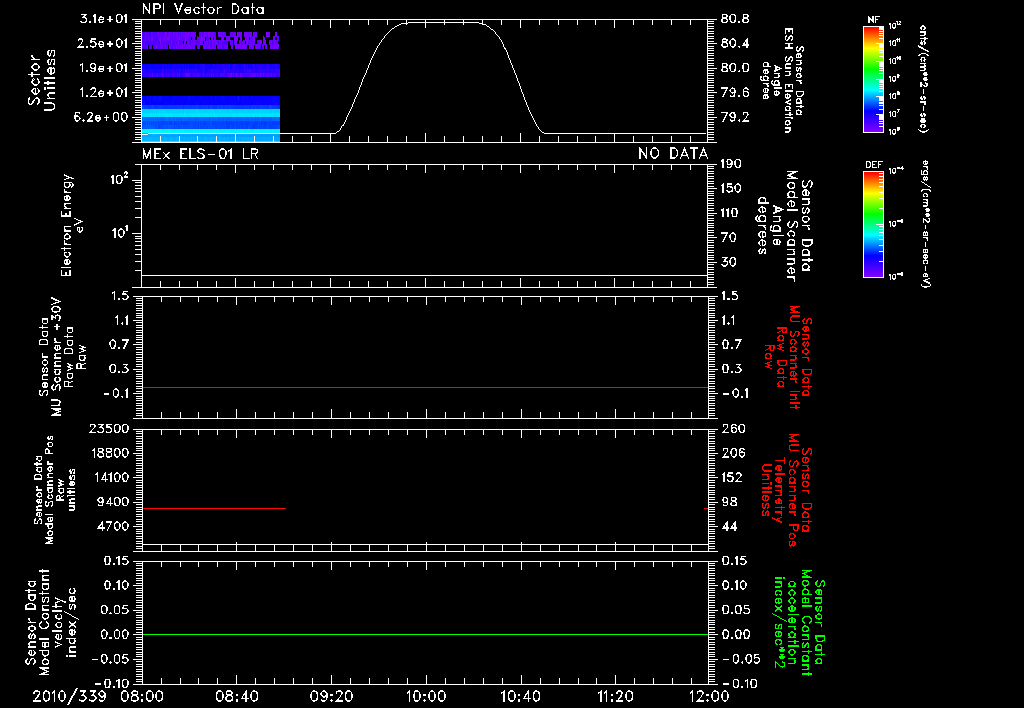Select the "MEx ELS-01 LR" panel title
The width and height of the screenshot is (1024, 708).
pos(200,153)
